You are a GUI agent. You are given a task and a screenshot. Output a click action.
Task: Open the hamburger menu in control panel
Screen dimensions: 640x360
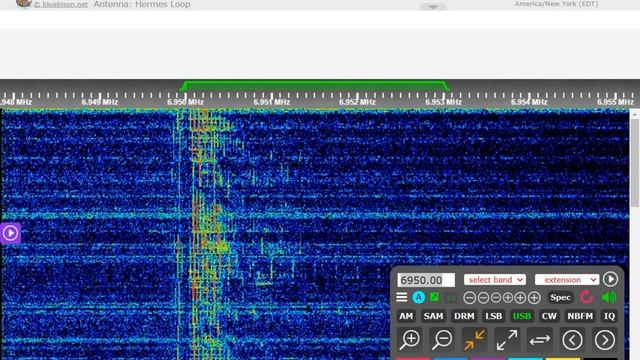[x=402, y=298]
